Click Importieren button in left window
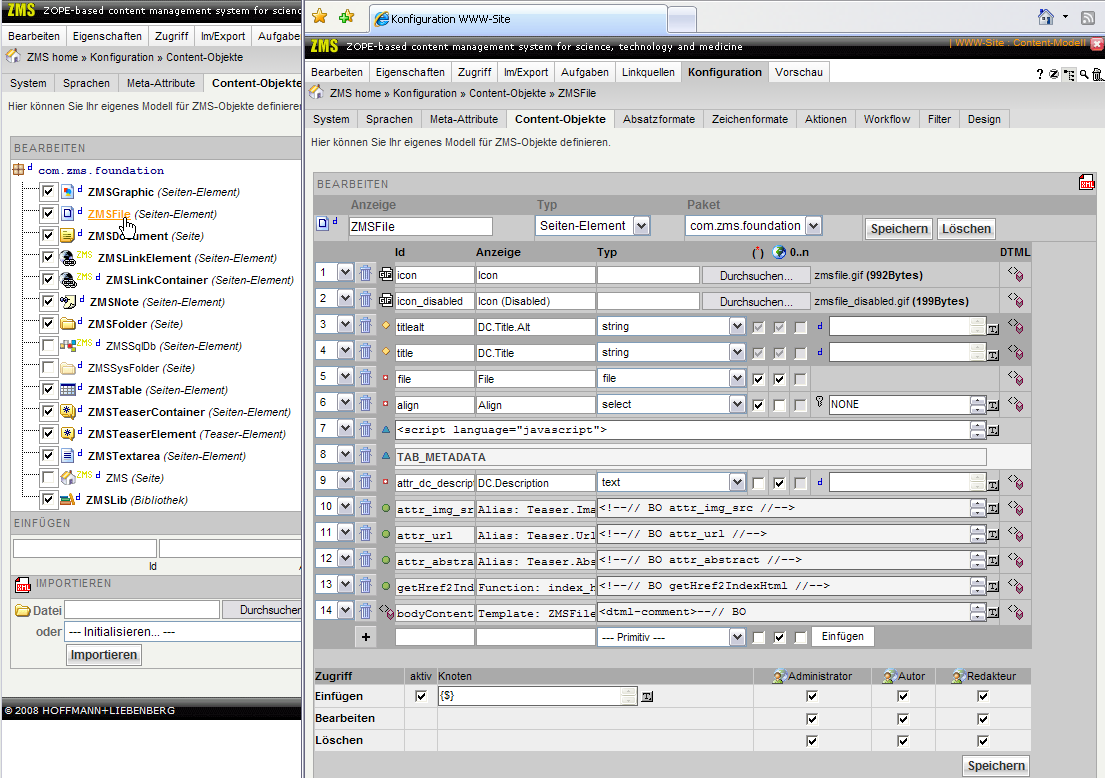The image size is (1105, 778). pyautogui.click(x=104, y=655)
